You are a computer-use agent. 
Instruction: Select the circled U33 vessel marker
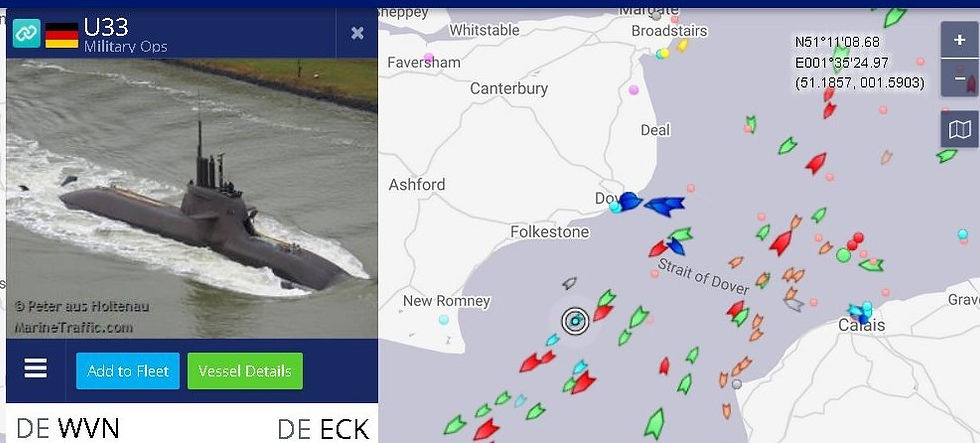(x=575, y=321)
